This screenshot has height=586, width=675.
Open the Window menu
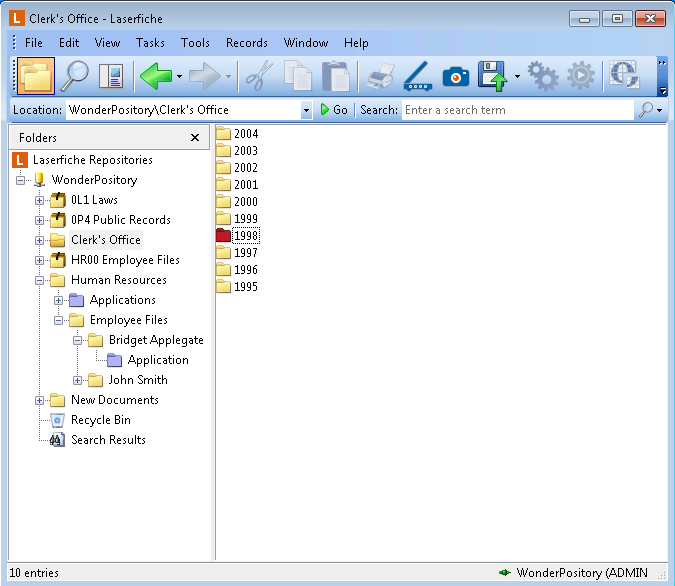[x=306, y=43]
